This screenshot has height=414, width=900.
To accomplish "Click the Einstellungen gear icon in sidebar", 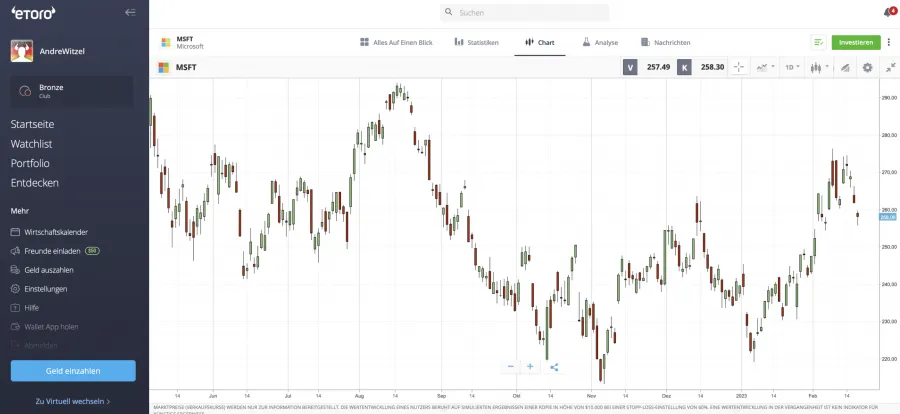I will point(15,289).
